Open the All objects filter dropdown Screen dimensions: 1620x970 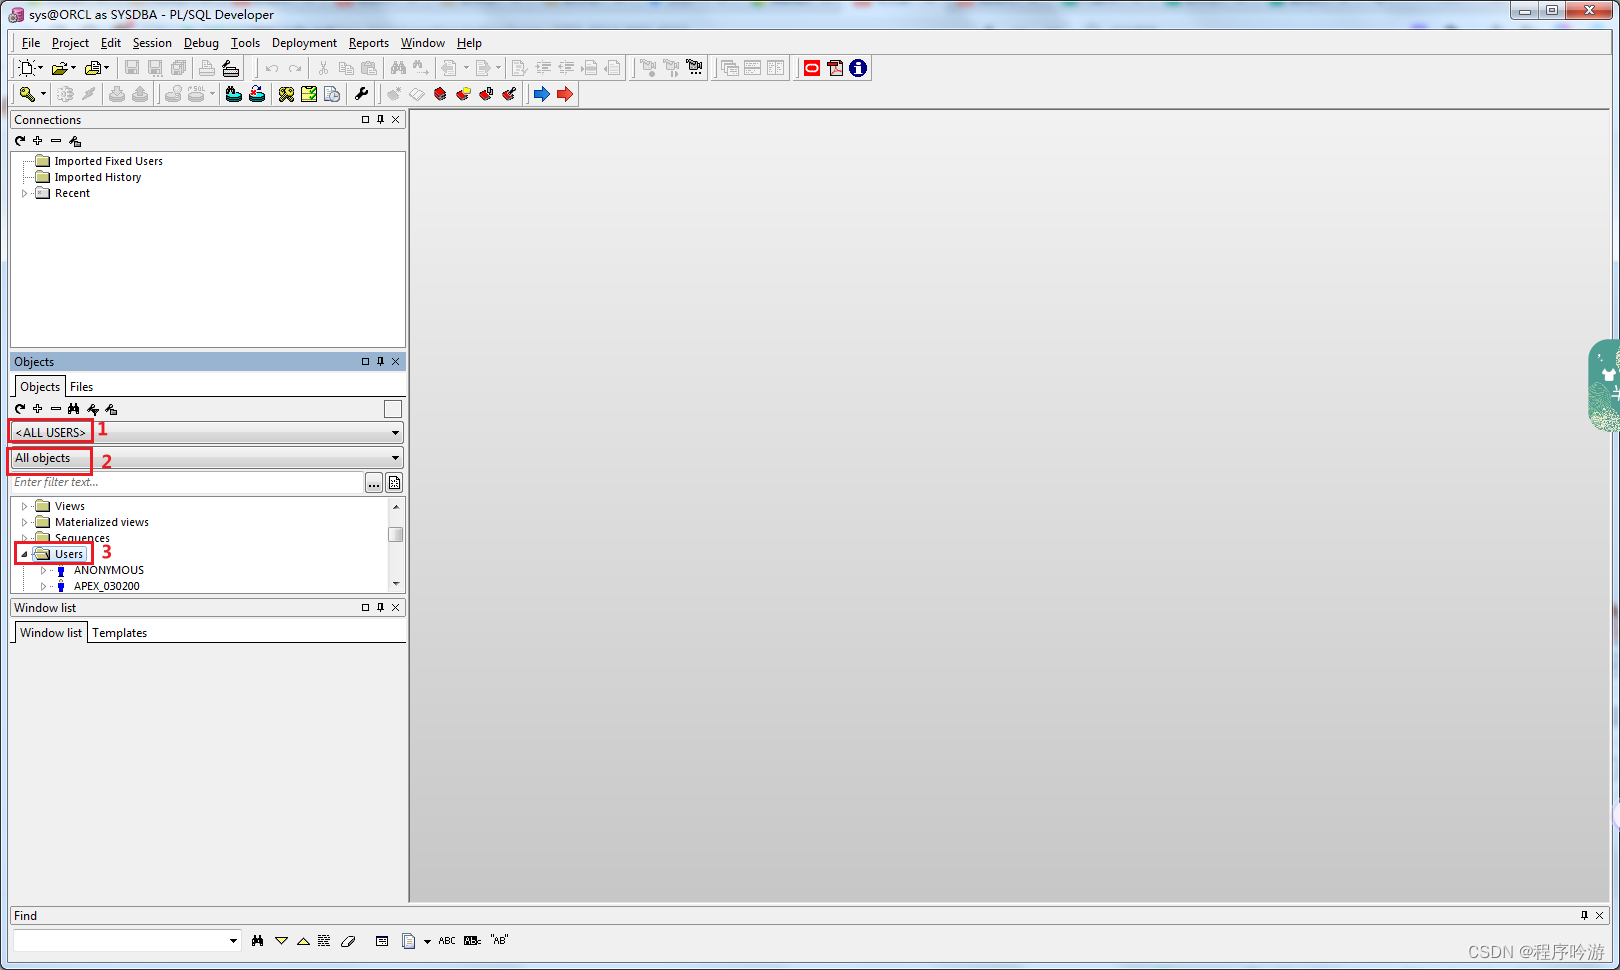[x=207, y=458]
